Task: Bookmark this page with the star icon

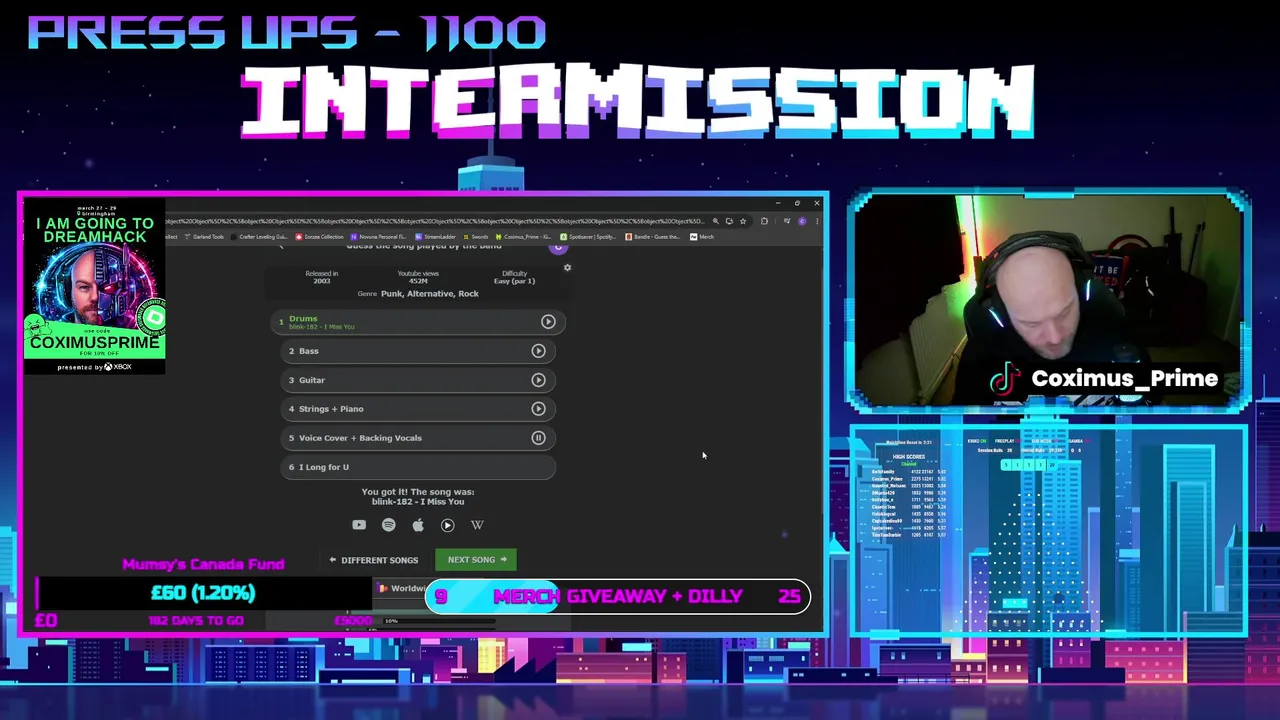Action: (742, 221)
